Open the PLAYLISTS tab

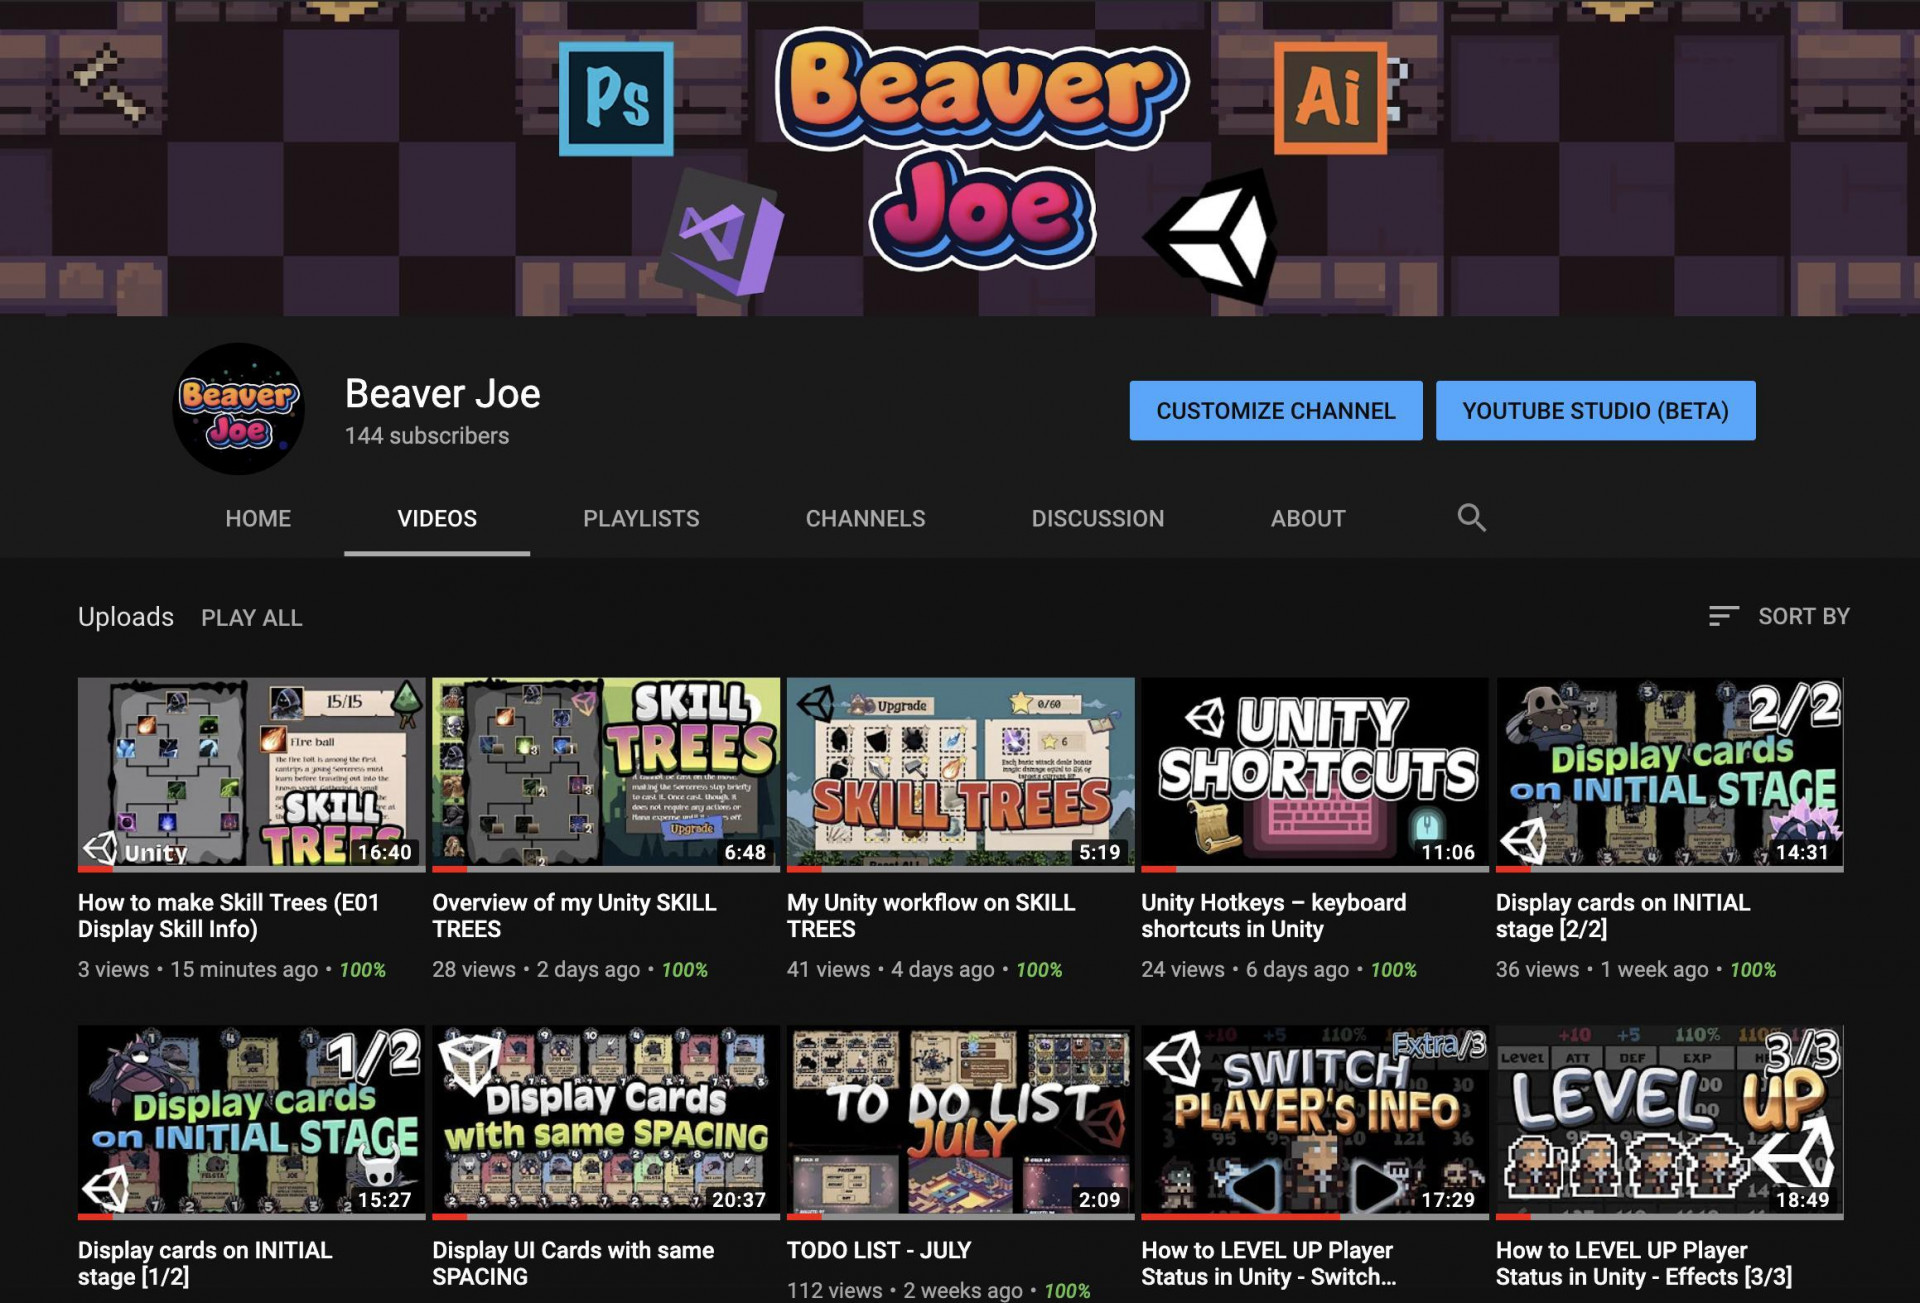[x=641, y=518]
